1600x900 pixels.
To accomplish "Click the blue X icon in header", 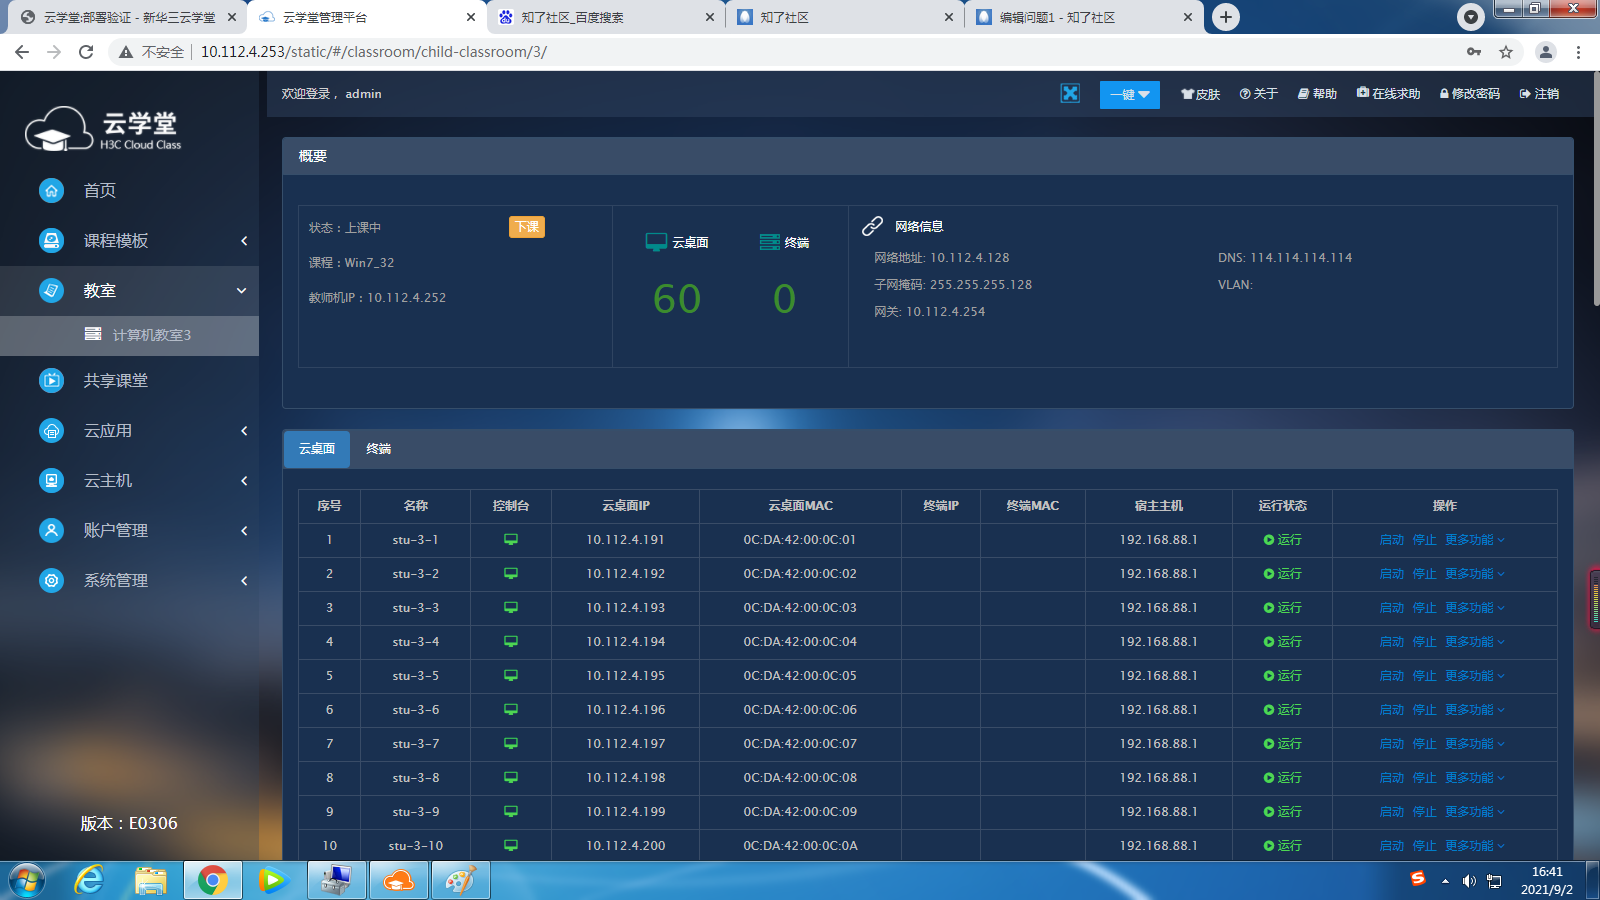I will pyautogui.click(x=1070, y=93).
